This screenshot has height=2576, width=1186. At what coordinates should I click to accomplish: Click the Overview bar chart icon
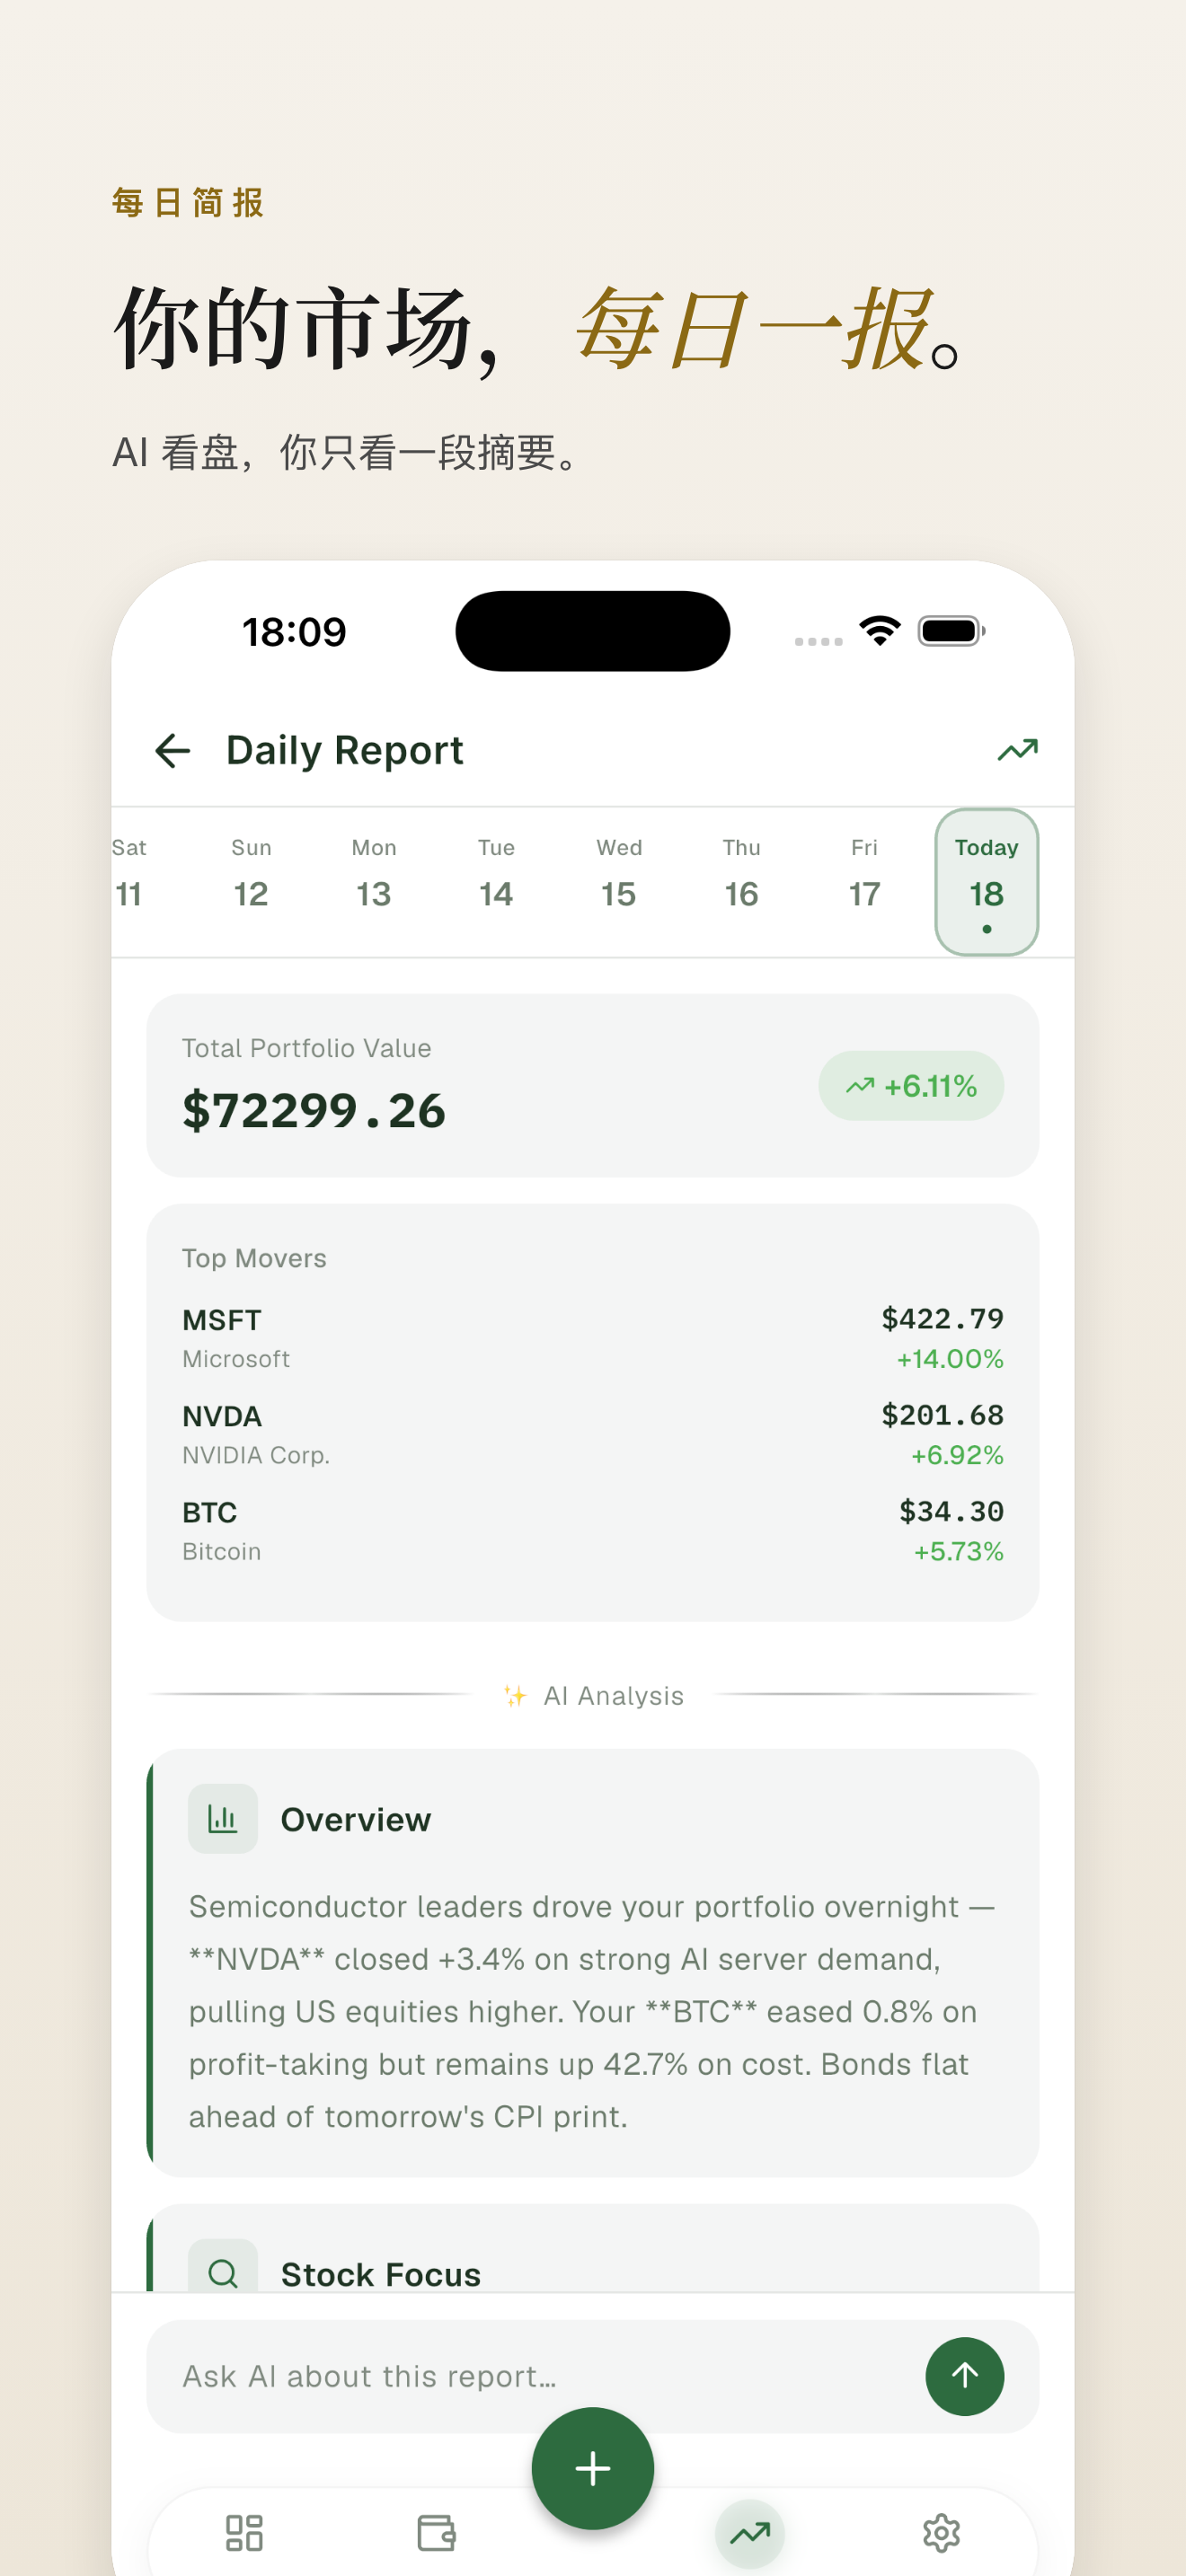(x=223, y=1818)
